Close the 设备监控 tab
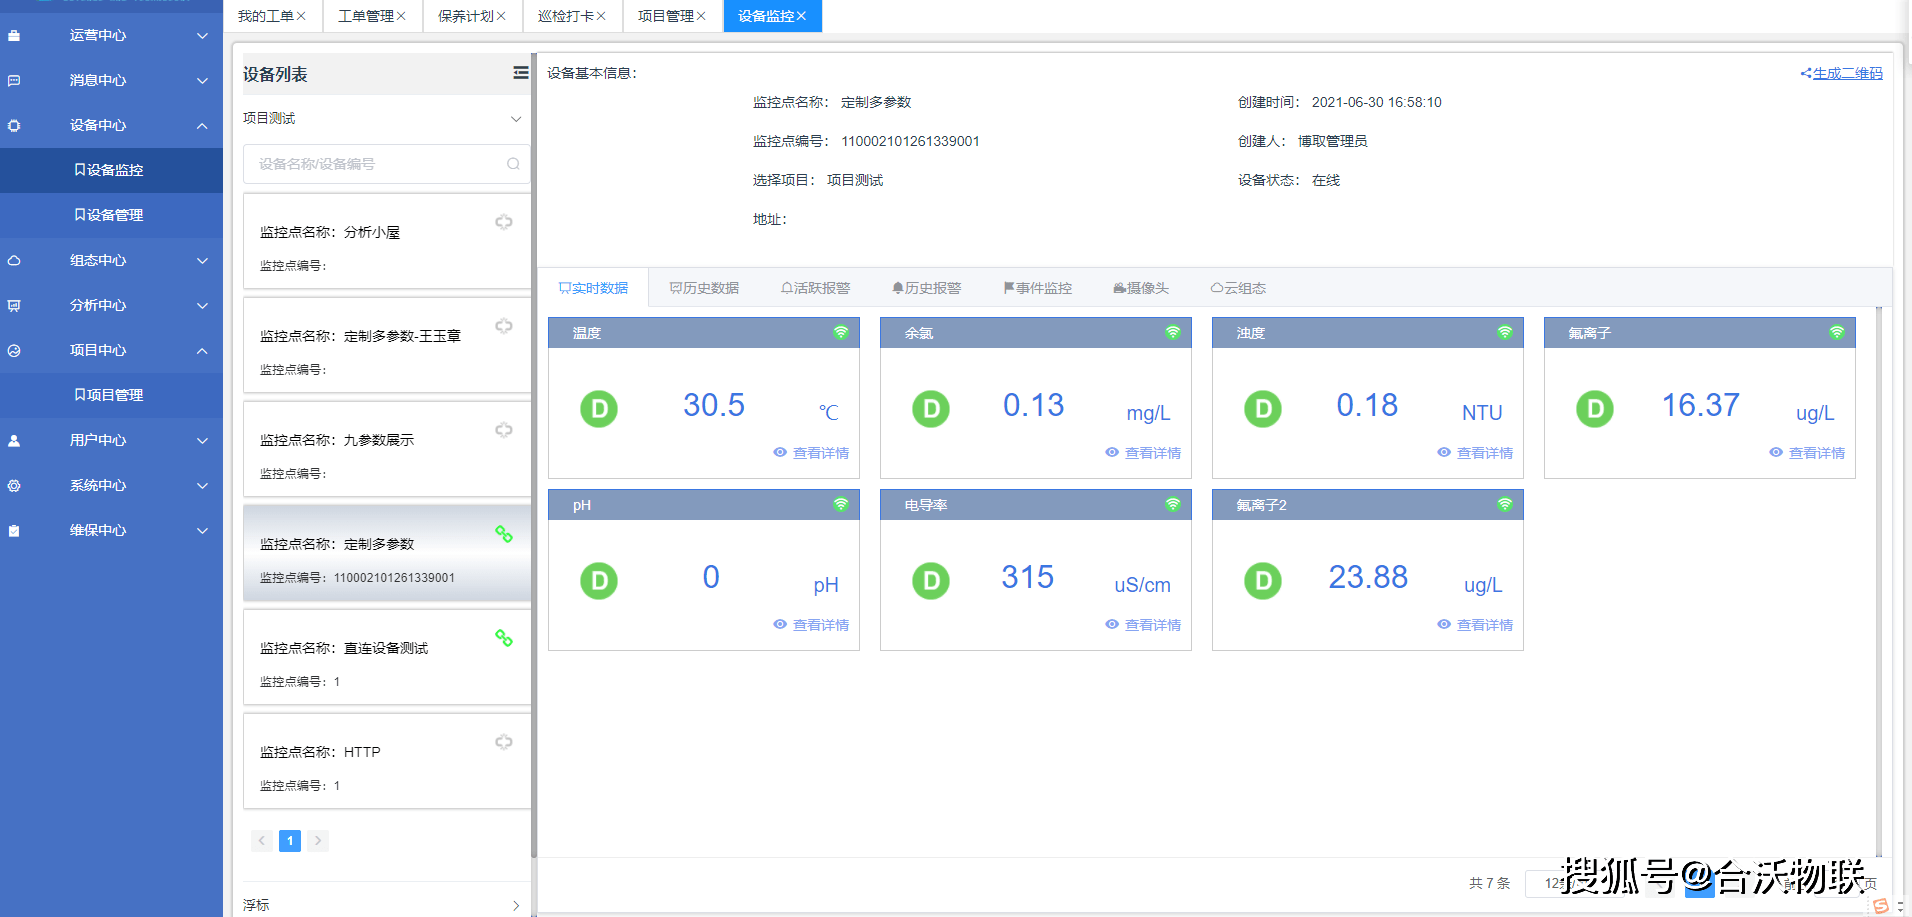The image size is (1912, 917). point(801,16)
